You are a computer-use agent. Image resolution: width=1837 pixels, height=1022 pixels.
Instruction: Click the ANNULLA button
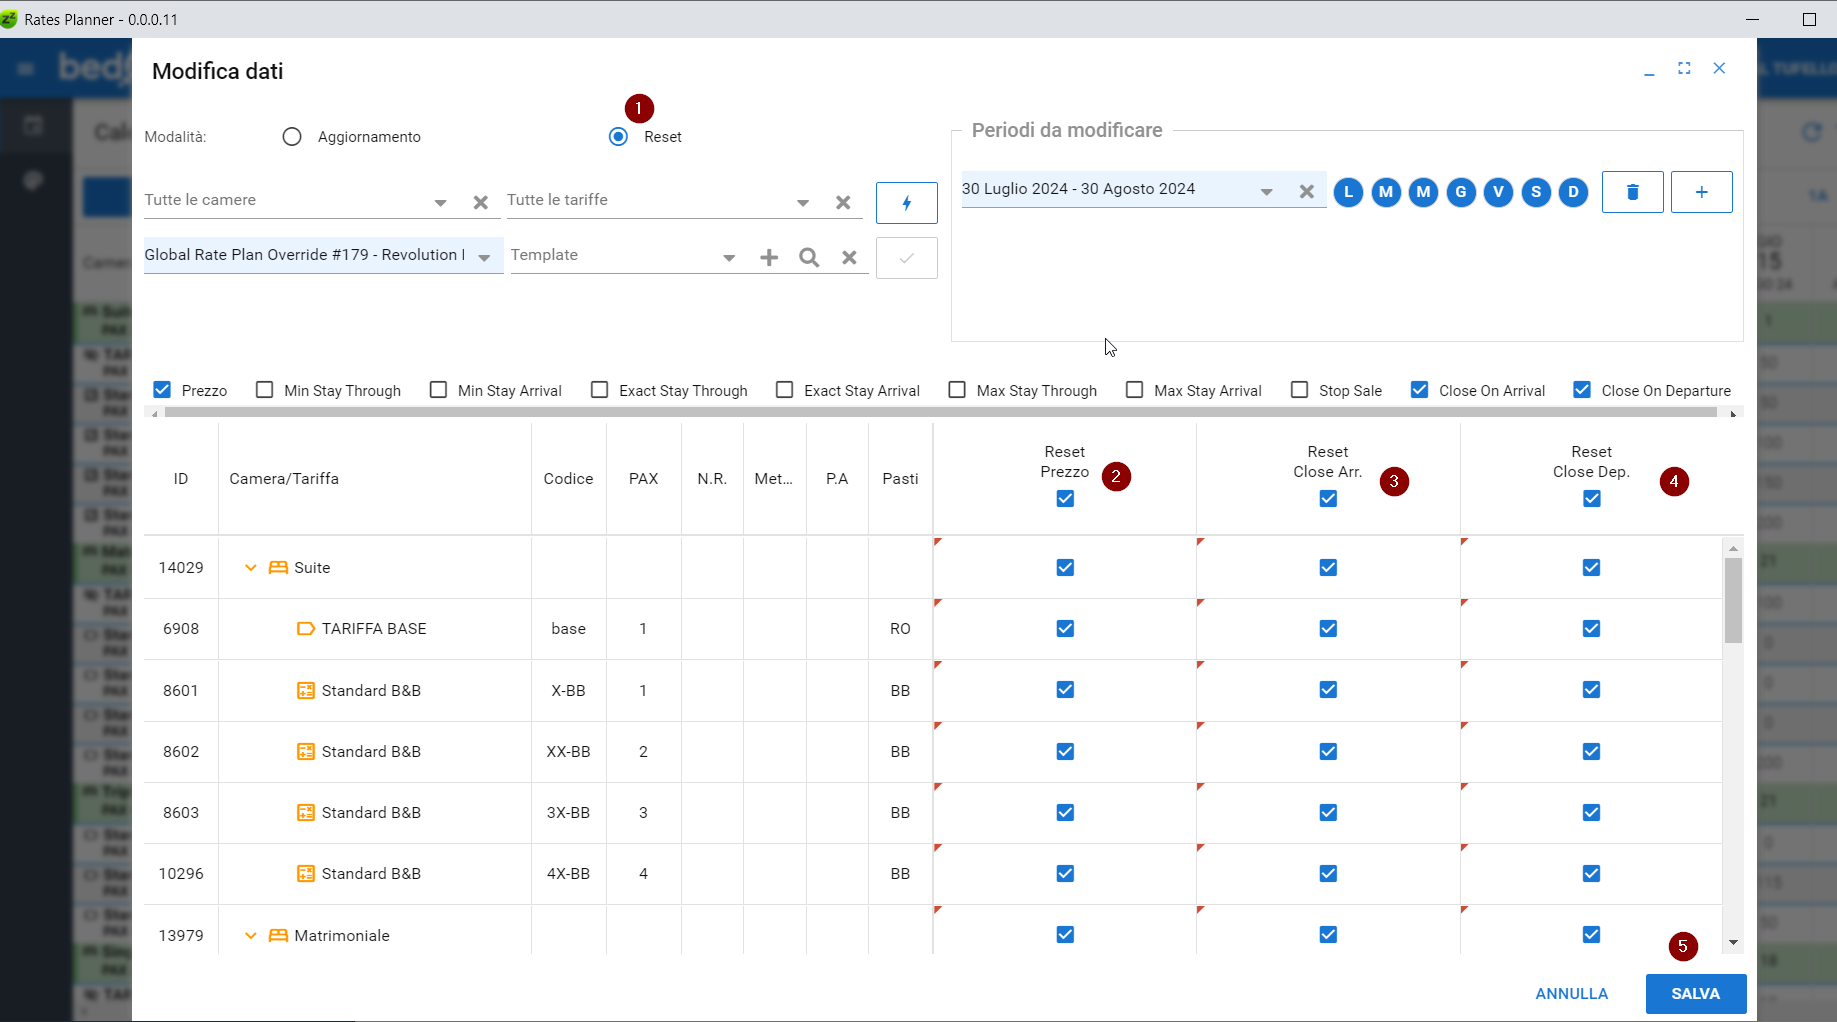tap(1571, 994)
